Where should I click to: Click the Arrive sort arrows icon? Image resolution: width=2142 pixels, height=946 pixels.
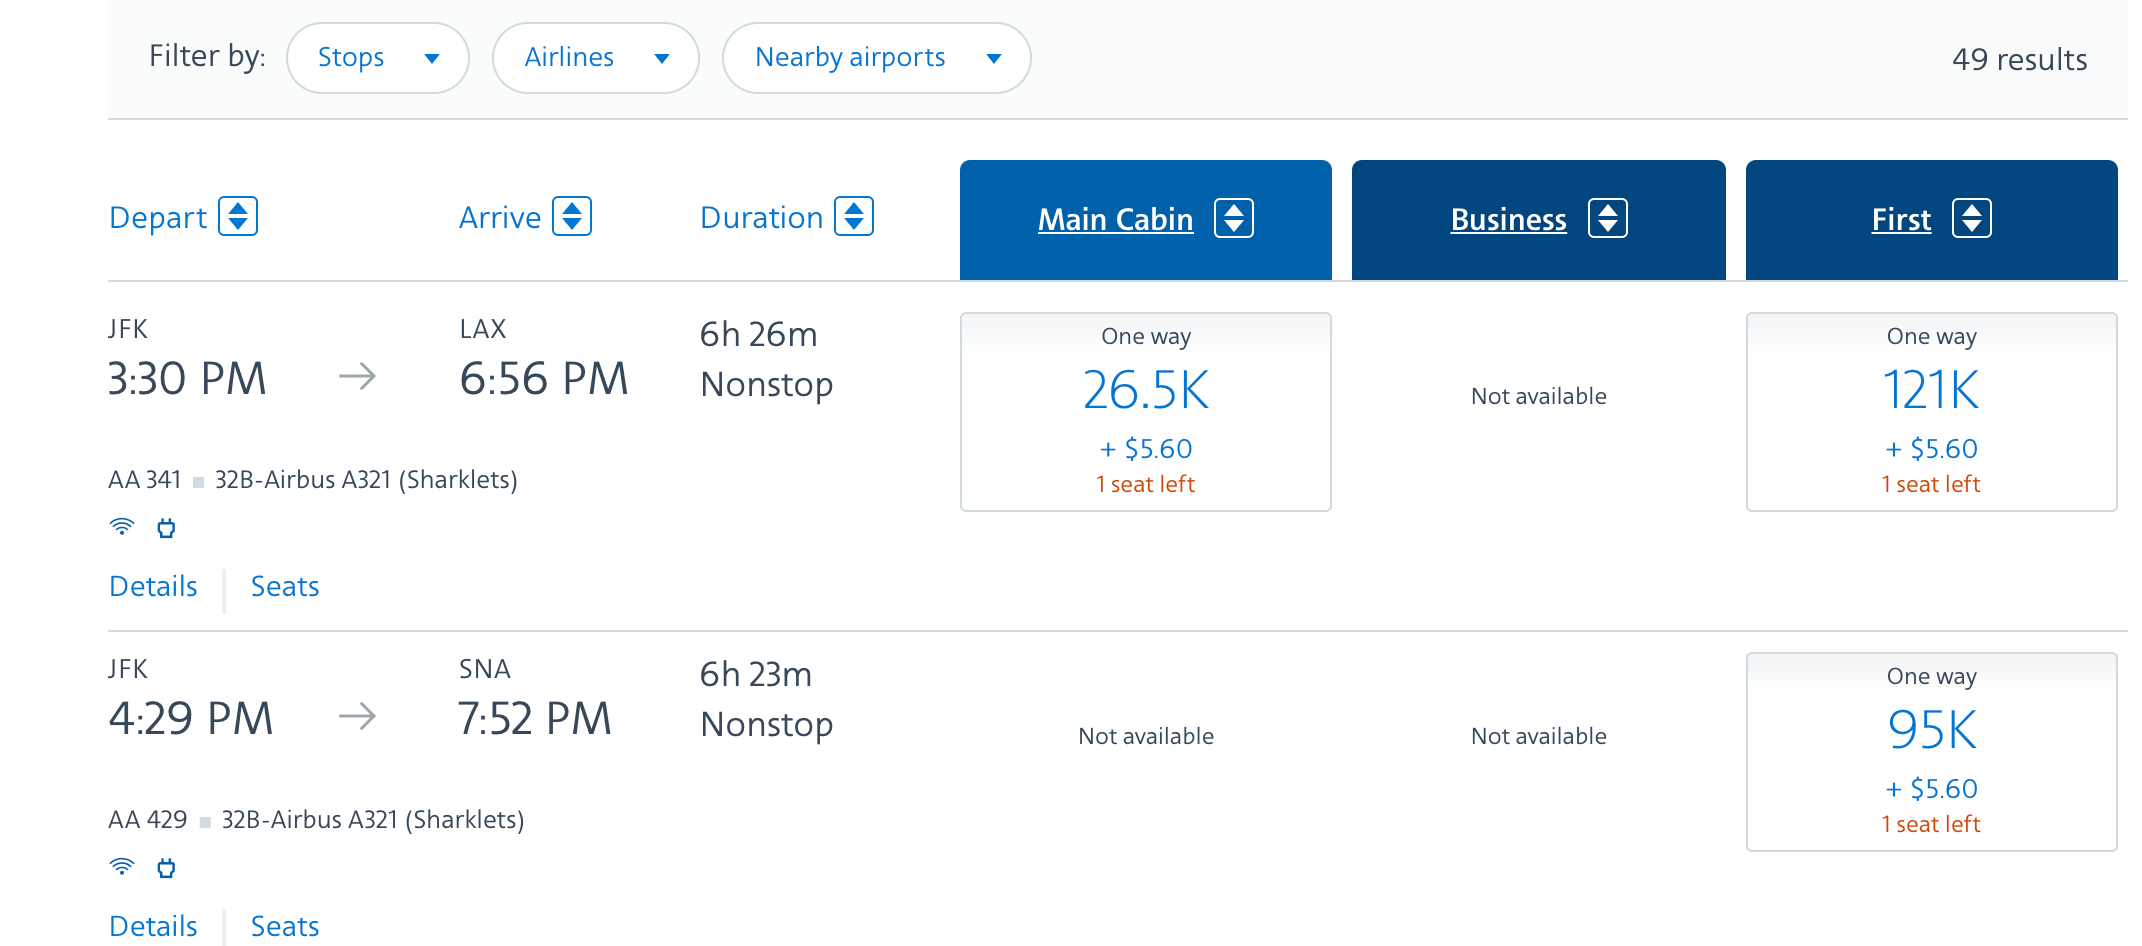(572, 217)
